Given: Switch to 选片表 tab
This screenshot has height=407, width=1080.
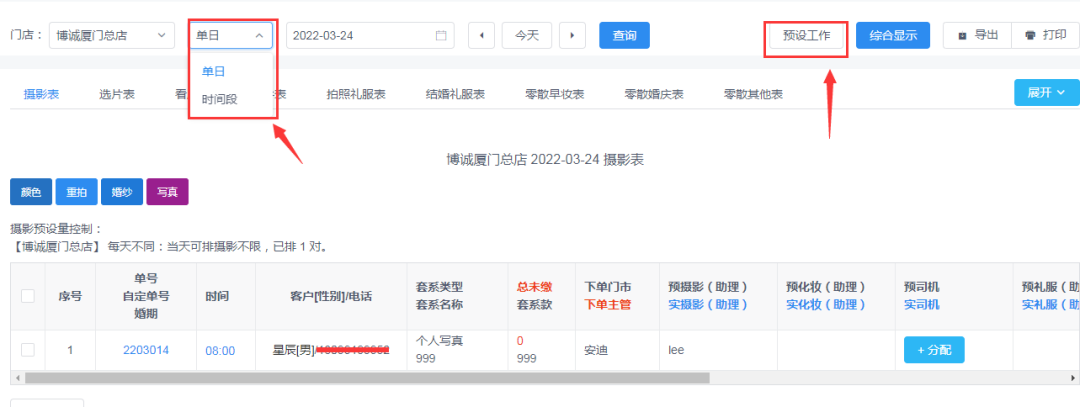Looking at the screenshot, I should (x=116, y=94).
